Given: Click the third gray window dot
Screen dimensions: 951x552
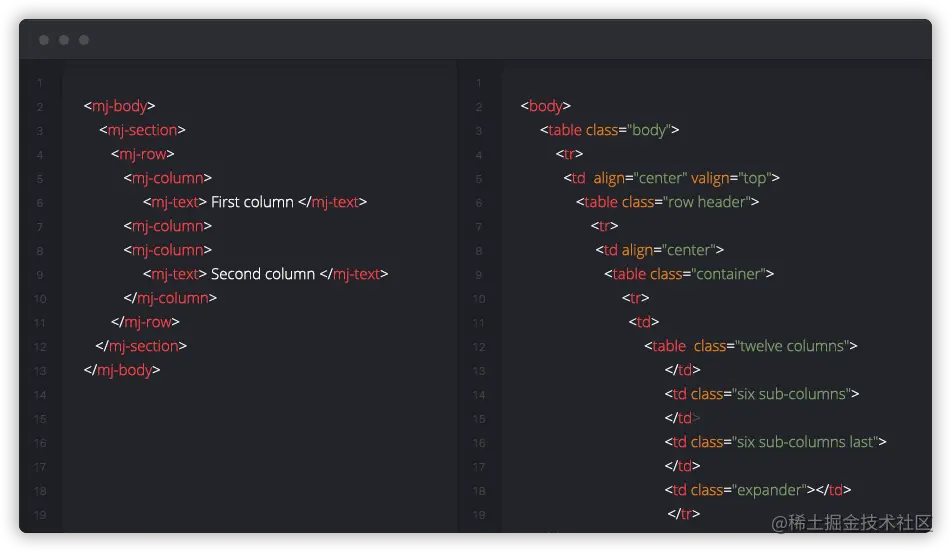Looking at the screenshot, I should 84,40.
